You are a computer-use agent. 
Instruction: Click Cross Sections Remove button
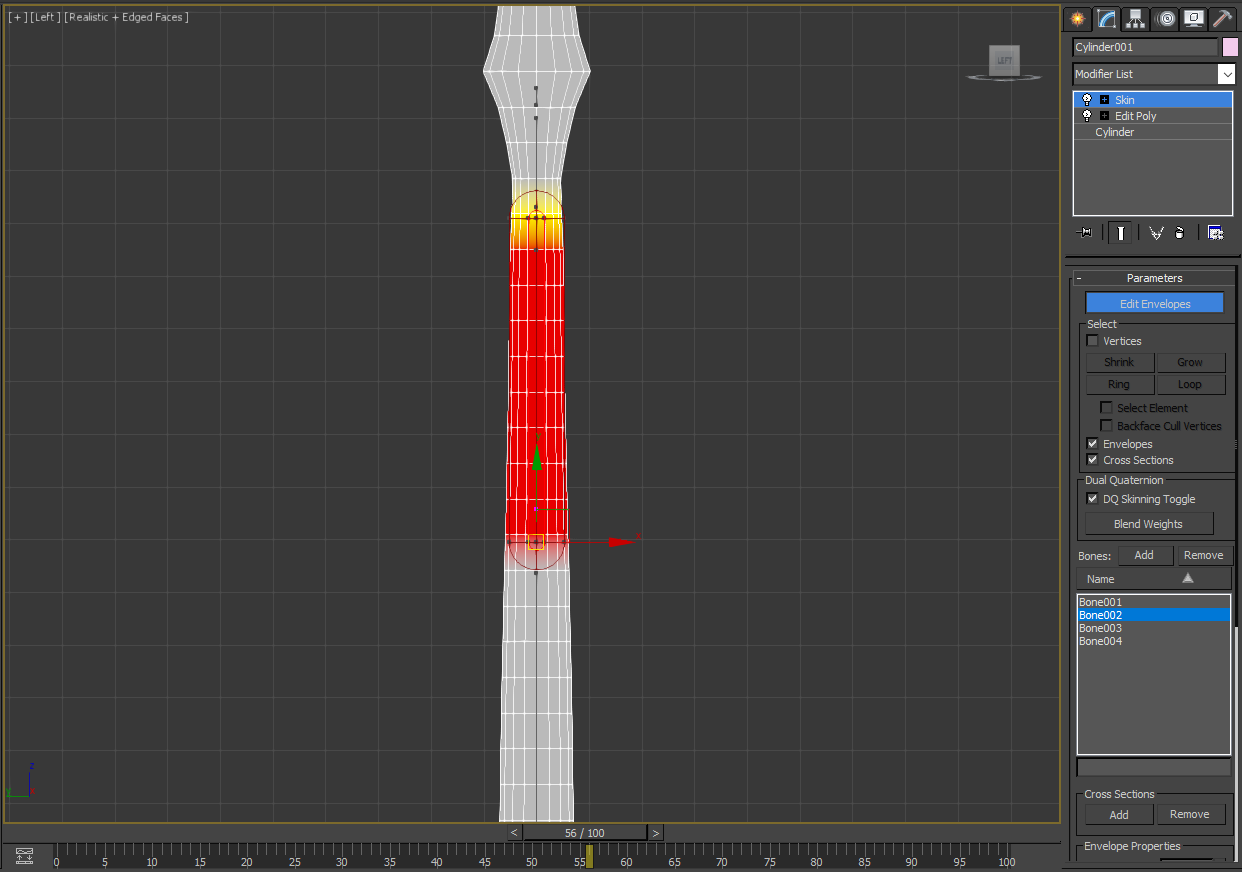coord(1190,814)
